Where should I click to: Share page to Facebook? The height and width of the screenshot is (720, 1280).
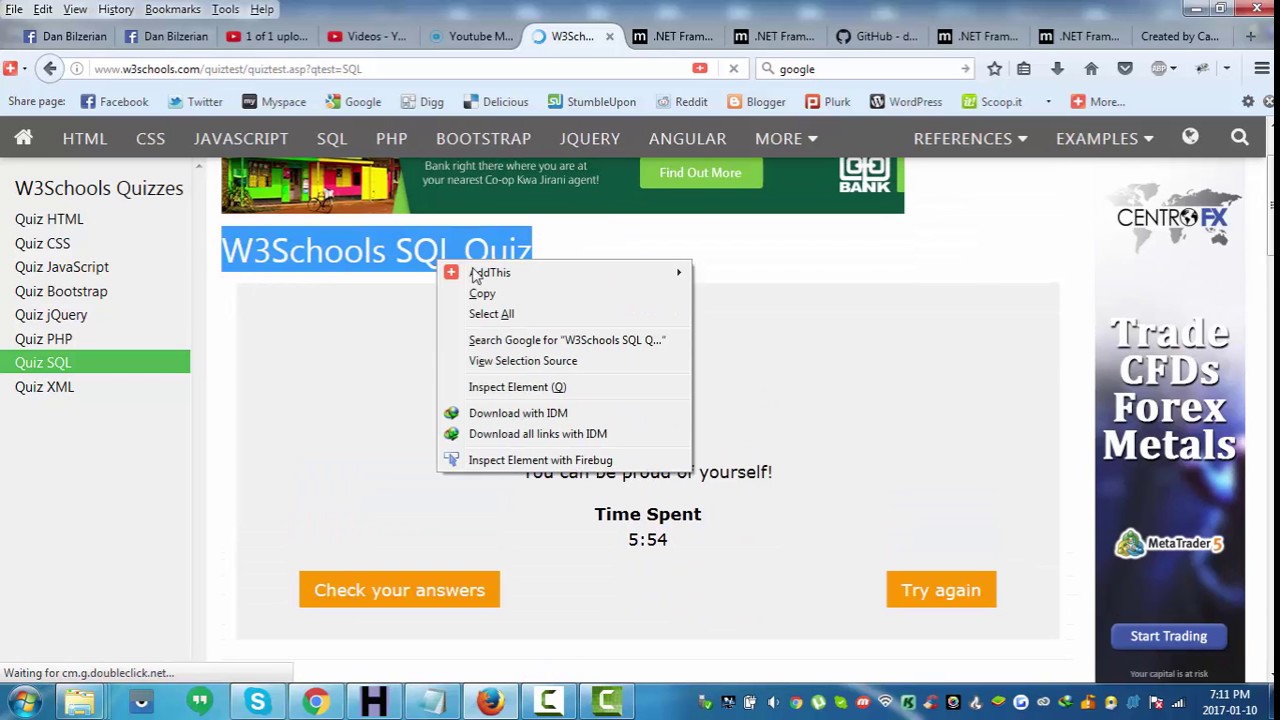114,102
